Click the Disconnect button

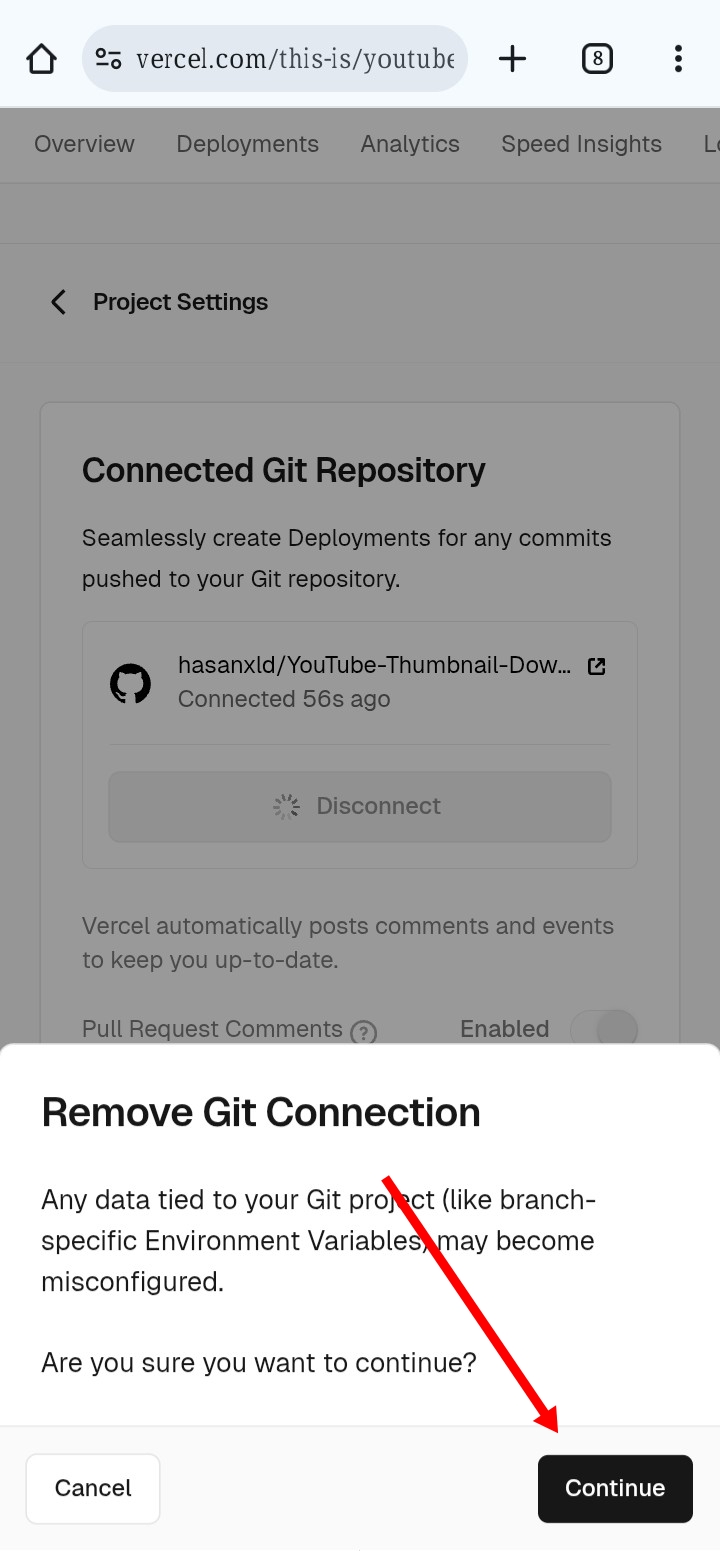pyautogui.click(x=360, y=806)
